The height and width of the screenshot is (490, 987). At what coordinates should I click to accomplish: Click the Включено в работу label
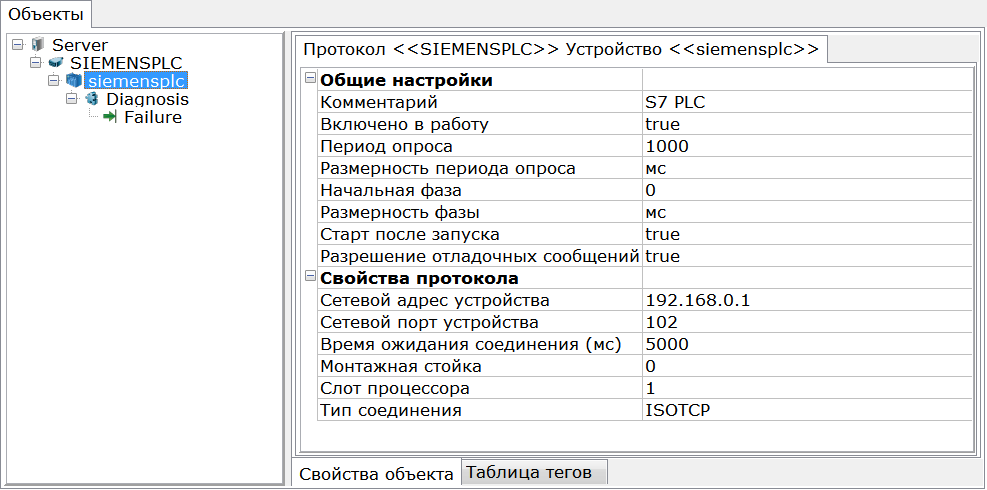click(x=404, y=124)
